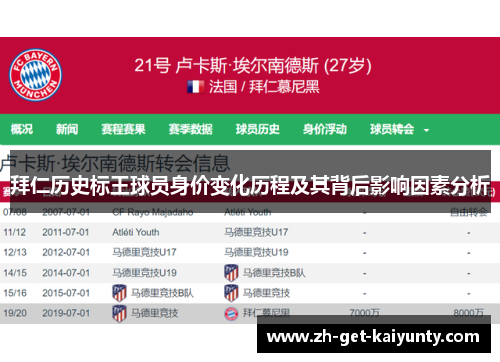Screen dimensions: 500x362
Task: Select the date 2014-07-01
Action: point(66,273)
